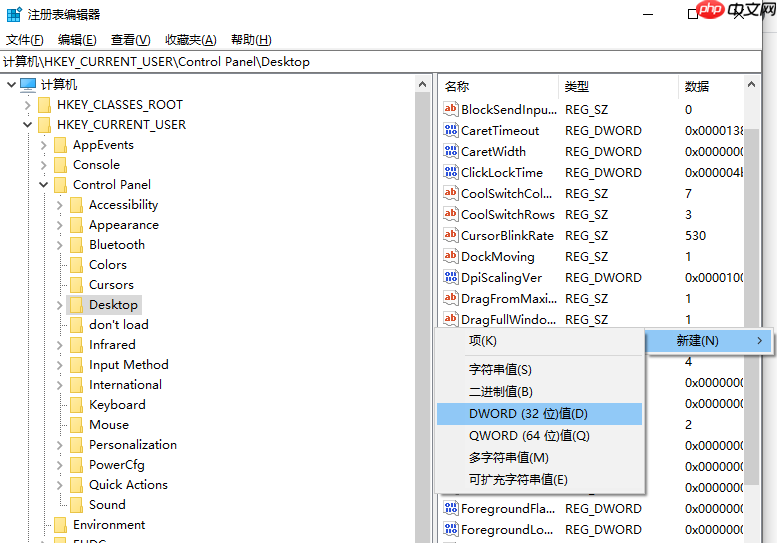Click the values pane scroll up arrow
Viewport: 777px width, 543px height.
(x=751, y=84)
